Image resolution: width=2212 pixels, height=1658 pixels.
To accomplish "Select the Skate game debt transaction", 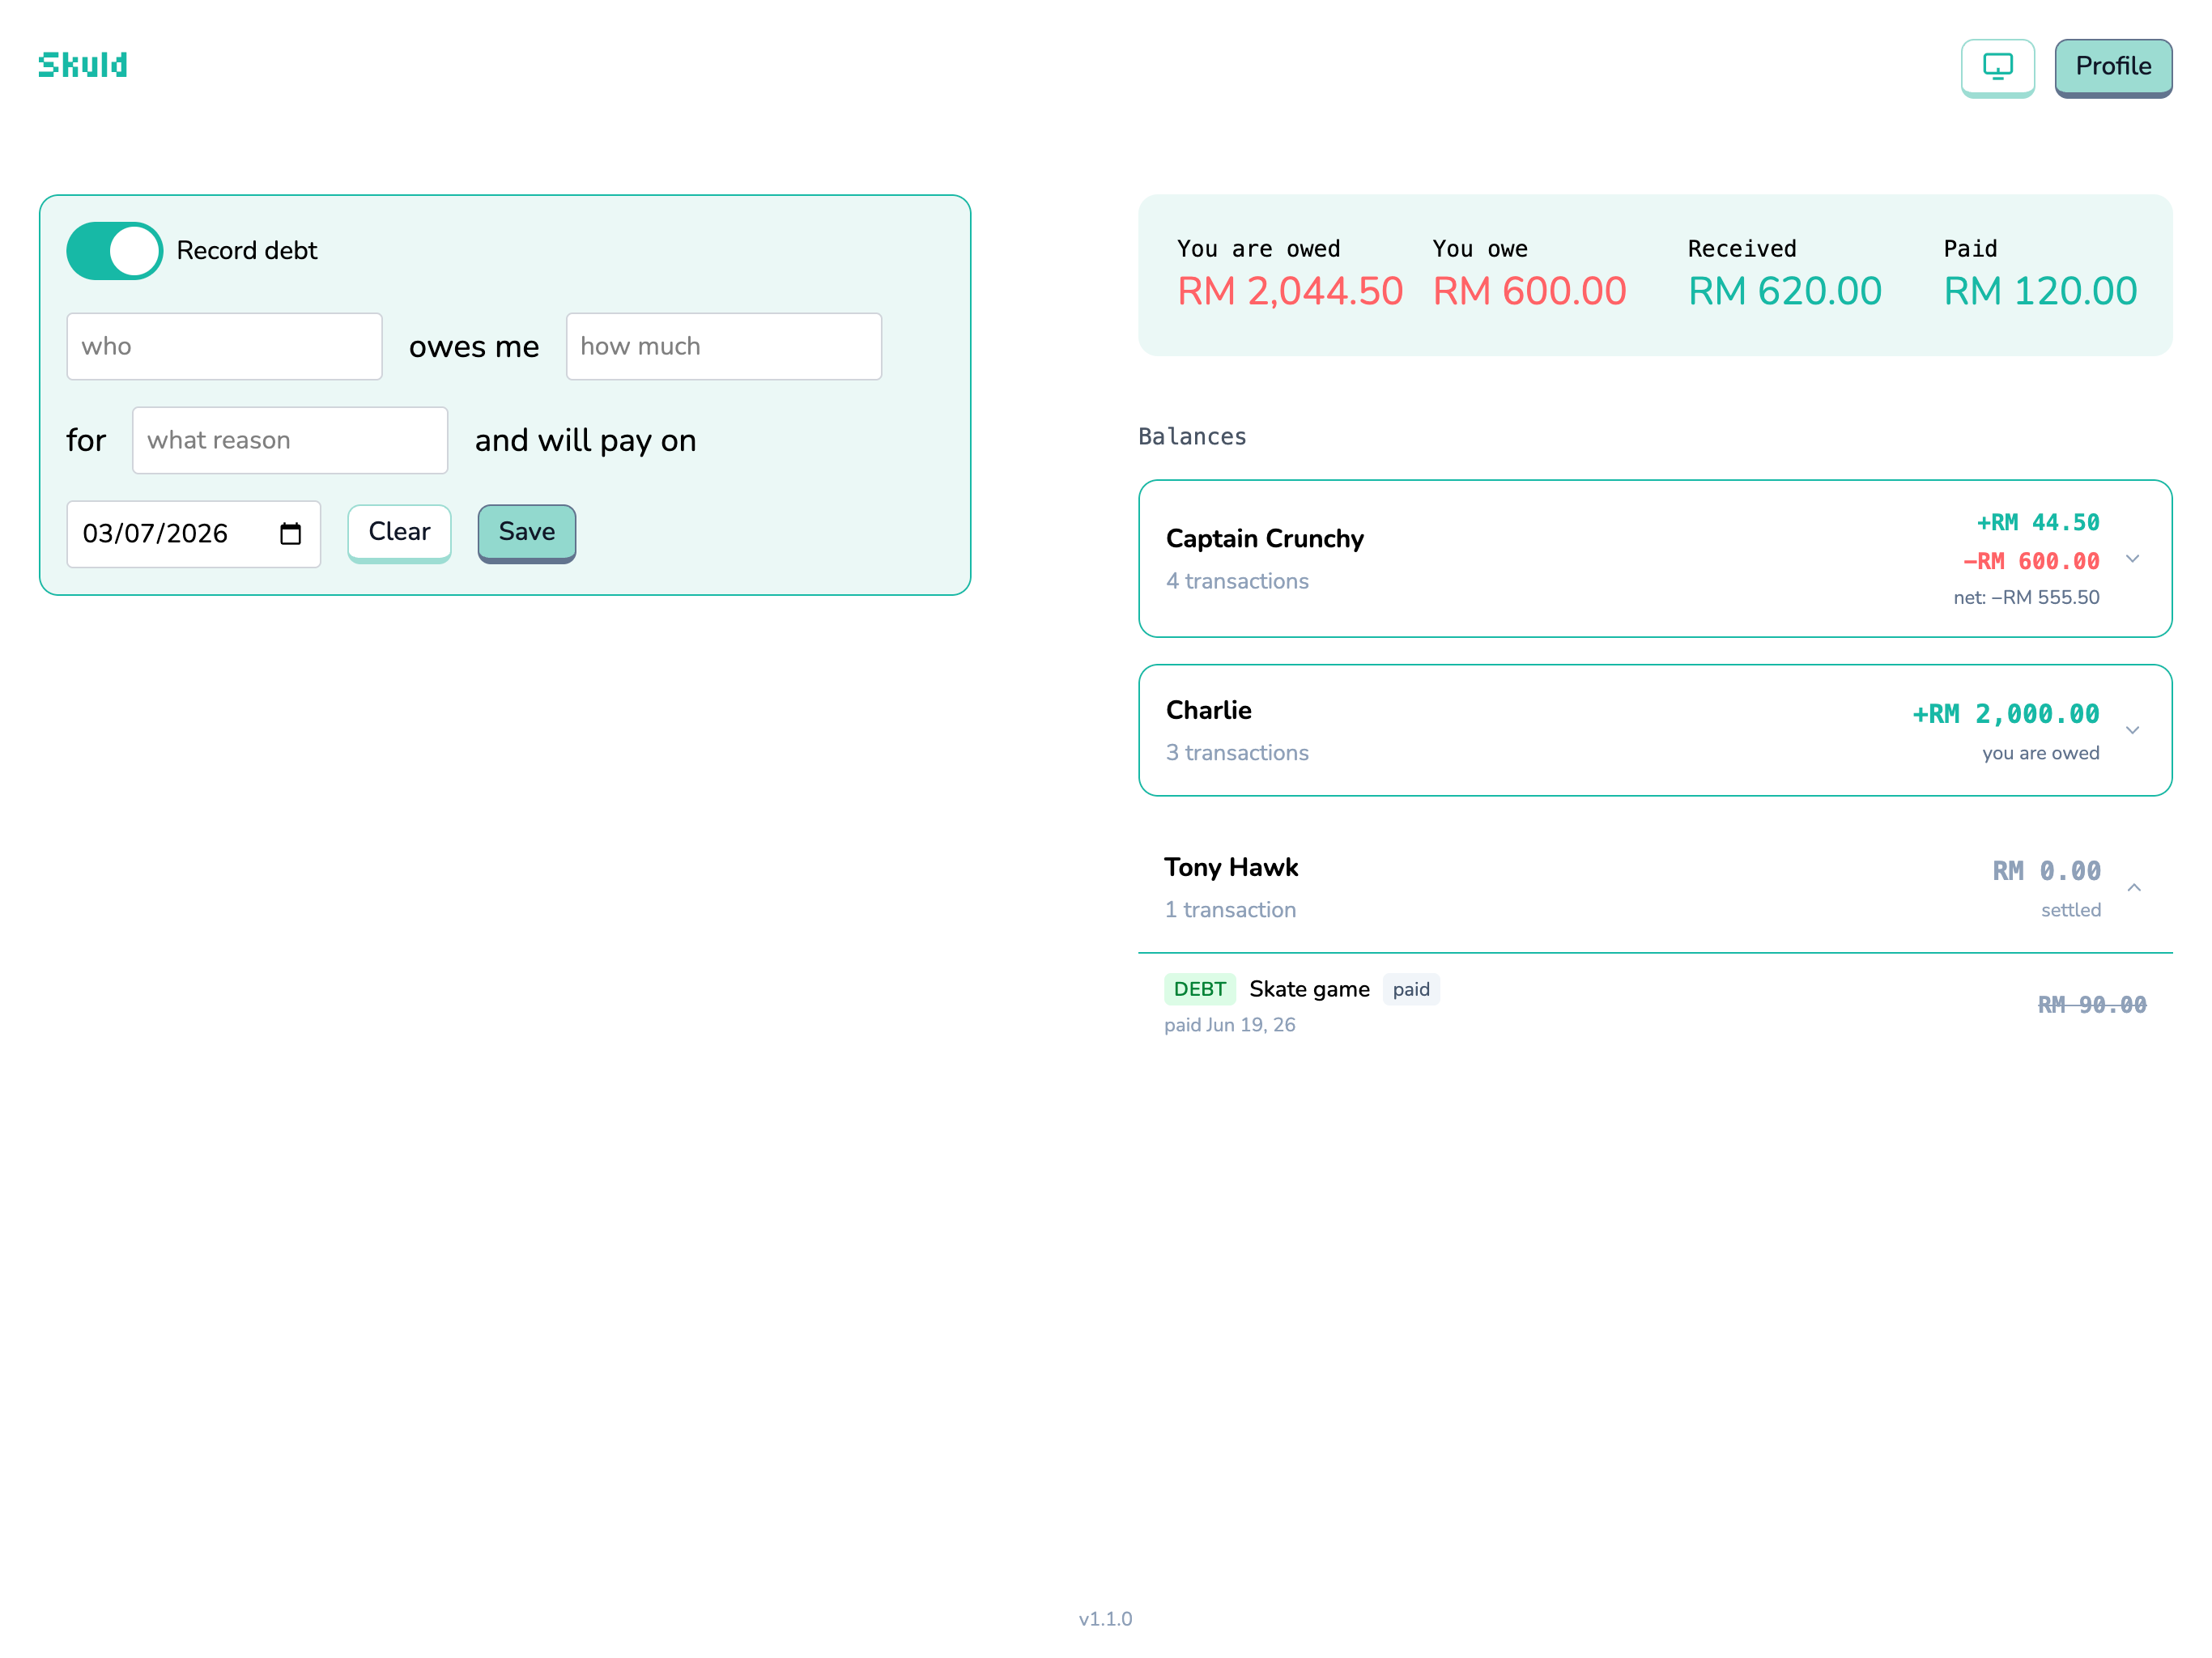I will coord(1655,1004).
